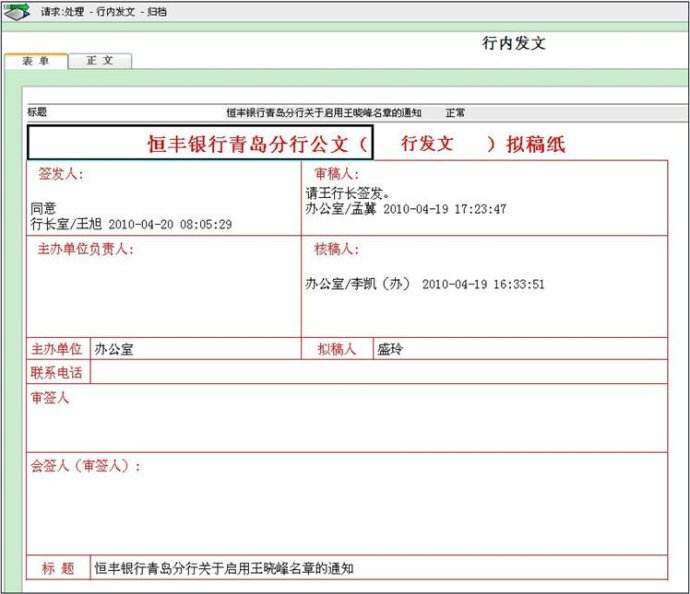
Task: Click the 标 题 label in bottom row
Action: (58, 568)
